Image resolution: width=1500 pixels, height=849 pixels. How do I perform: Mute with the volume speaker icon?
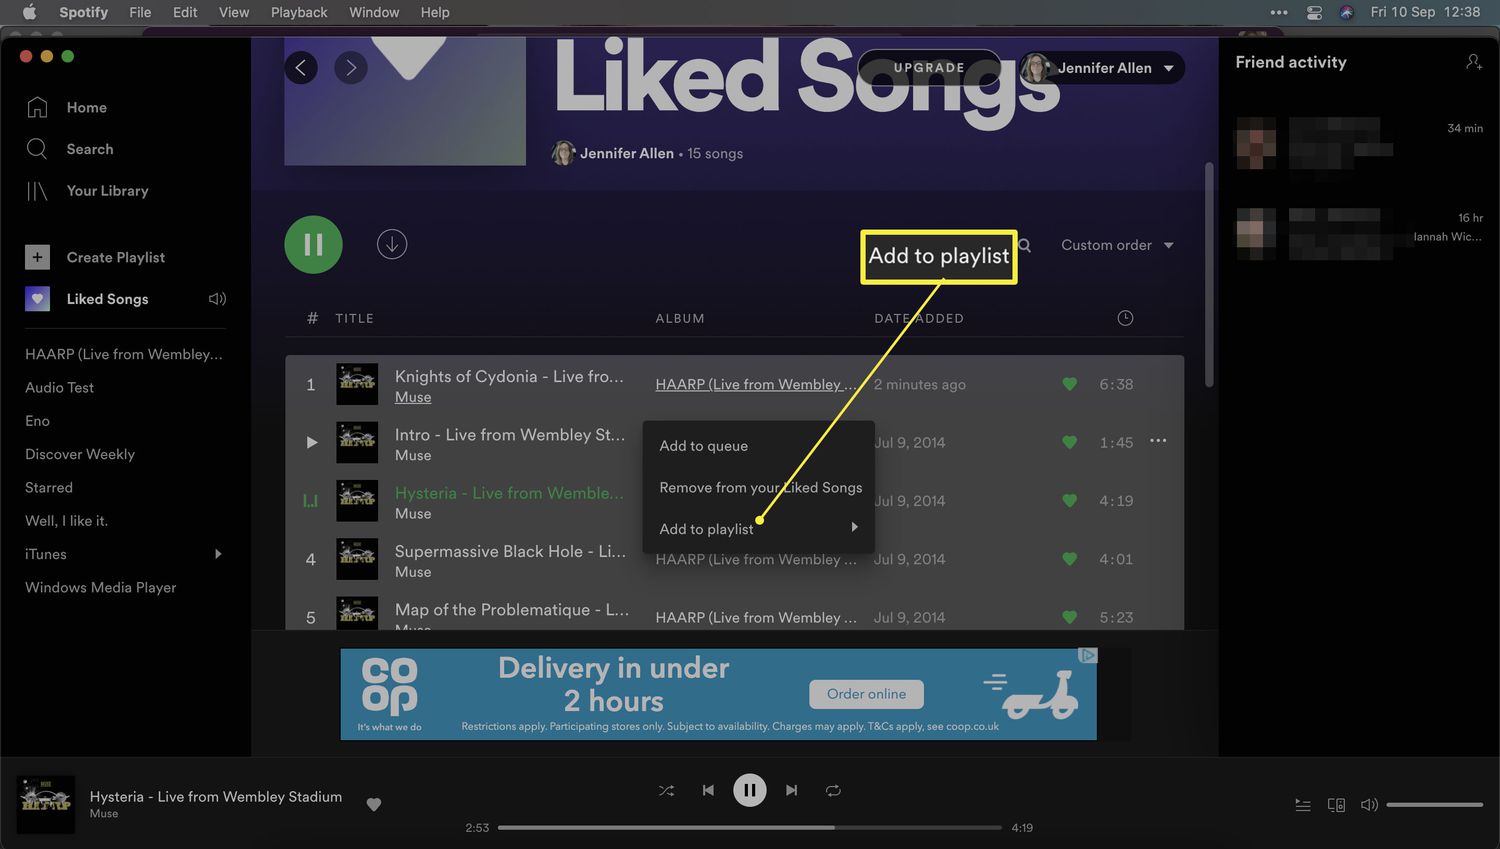pyautogui.click(x=1369, y=804)
